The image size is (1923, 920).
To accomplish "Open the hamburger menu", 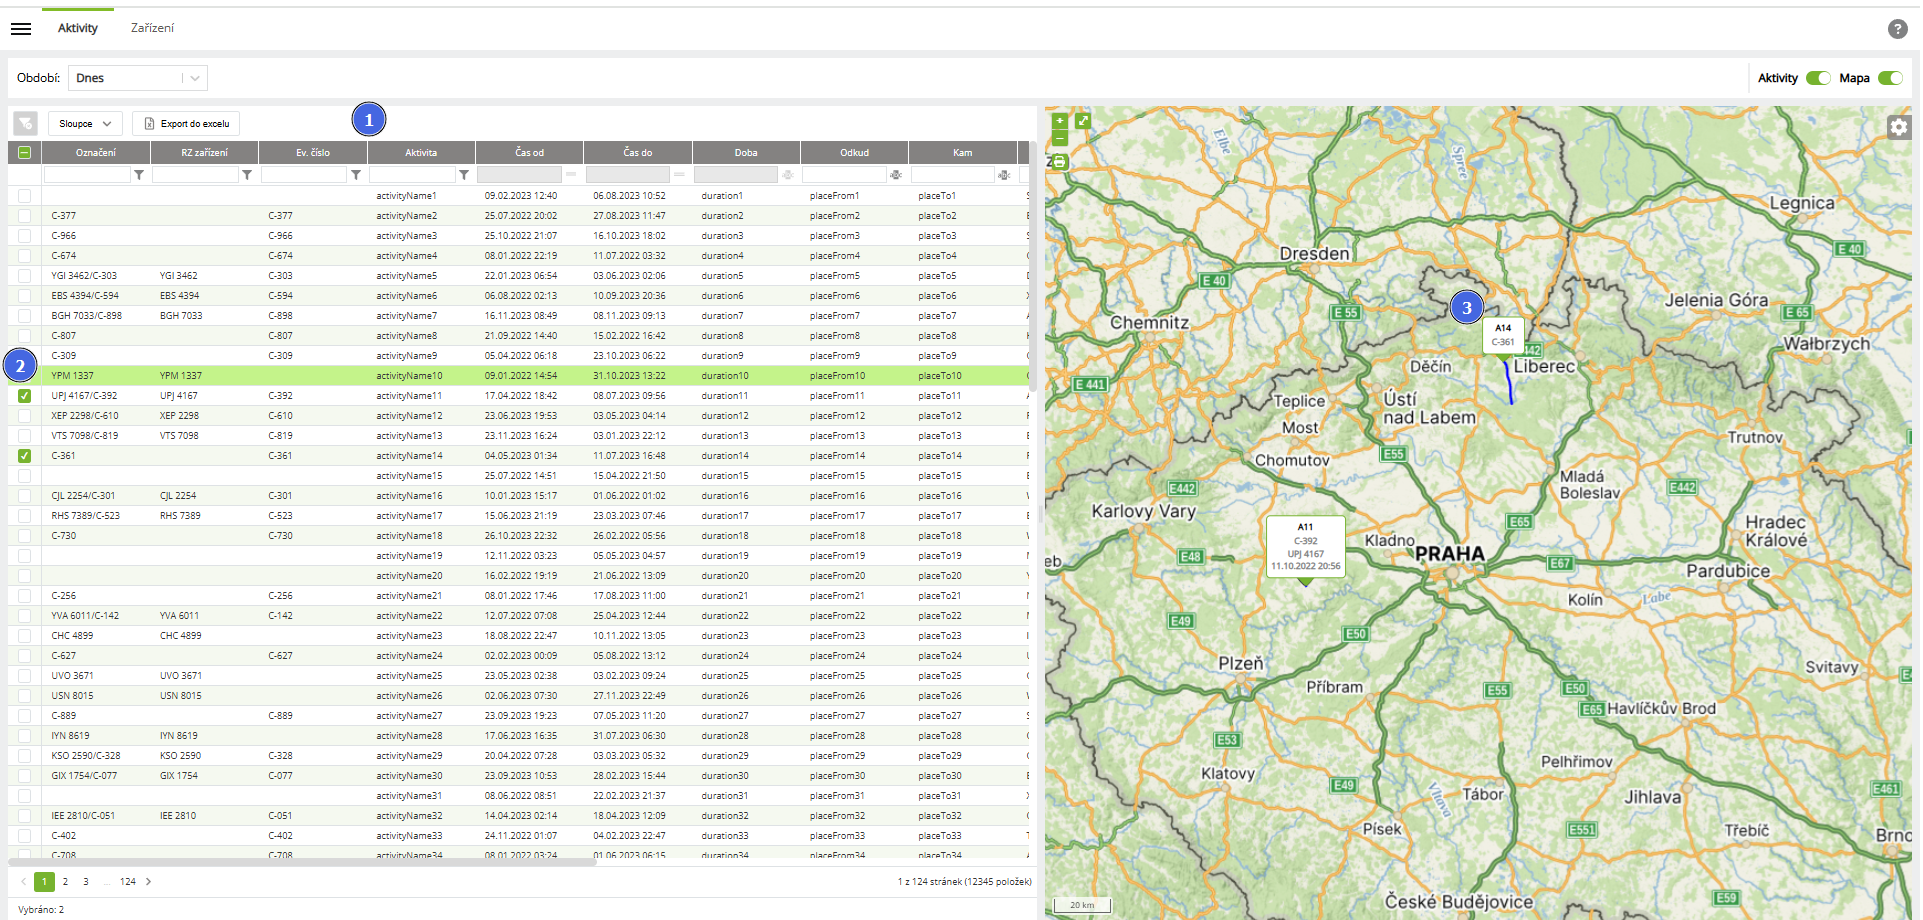I will point(21,29).
